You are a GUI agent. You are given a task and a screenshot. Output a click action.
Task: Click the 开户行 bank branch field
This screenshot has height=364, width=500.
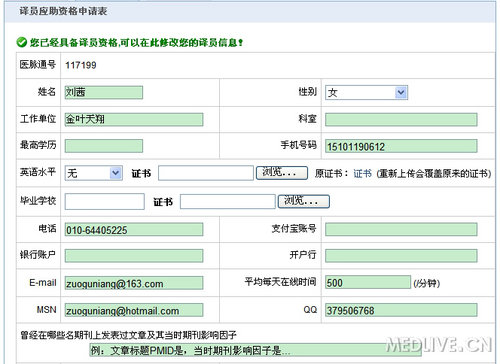pyautogui.click(x=401, y=256)
